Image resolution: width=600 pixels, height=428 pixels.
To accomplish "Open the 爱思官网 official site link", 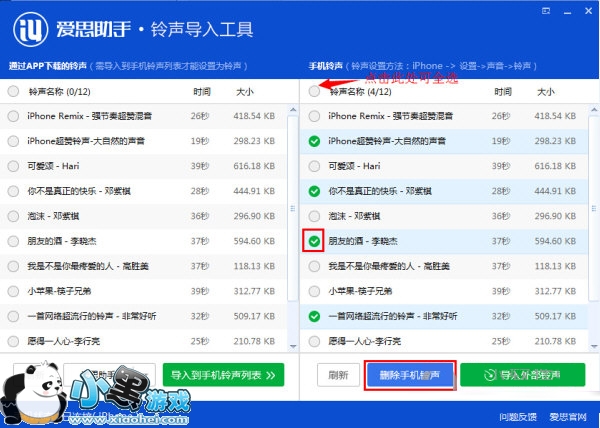I will click(568, 417).
